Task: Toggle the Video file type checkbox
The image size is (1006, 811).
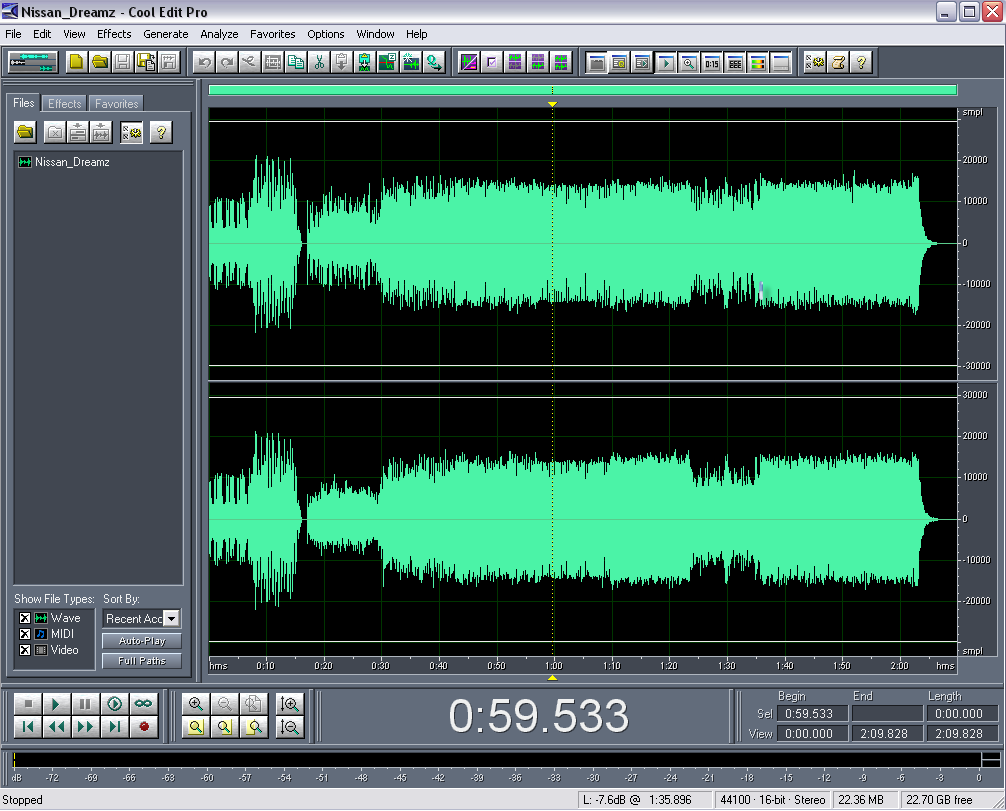Action: click(24, 650)
